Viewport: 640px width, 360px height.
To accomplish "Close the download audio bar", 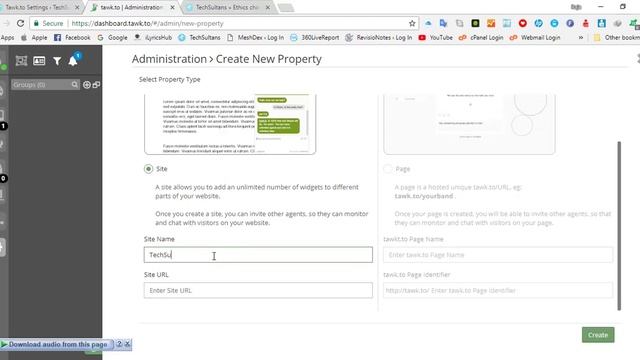I will (127, 344).
